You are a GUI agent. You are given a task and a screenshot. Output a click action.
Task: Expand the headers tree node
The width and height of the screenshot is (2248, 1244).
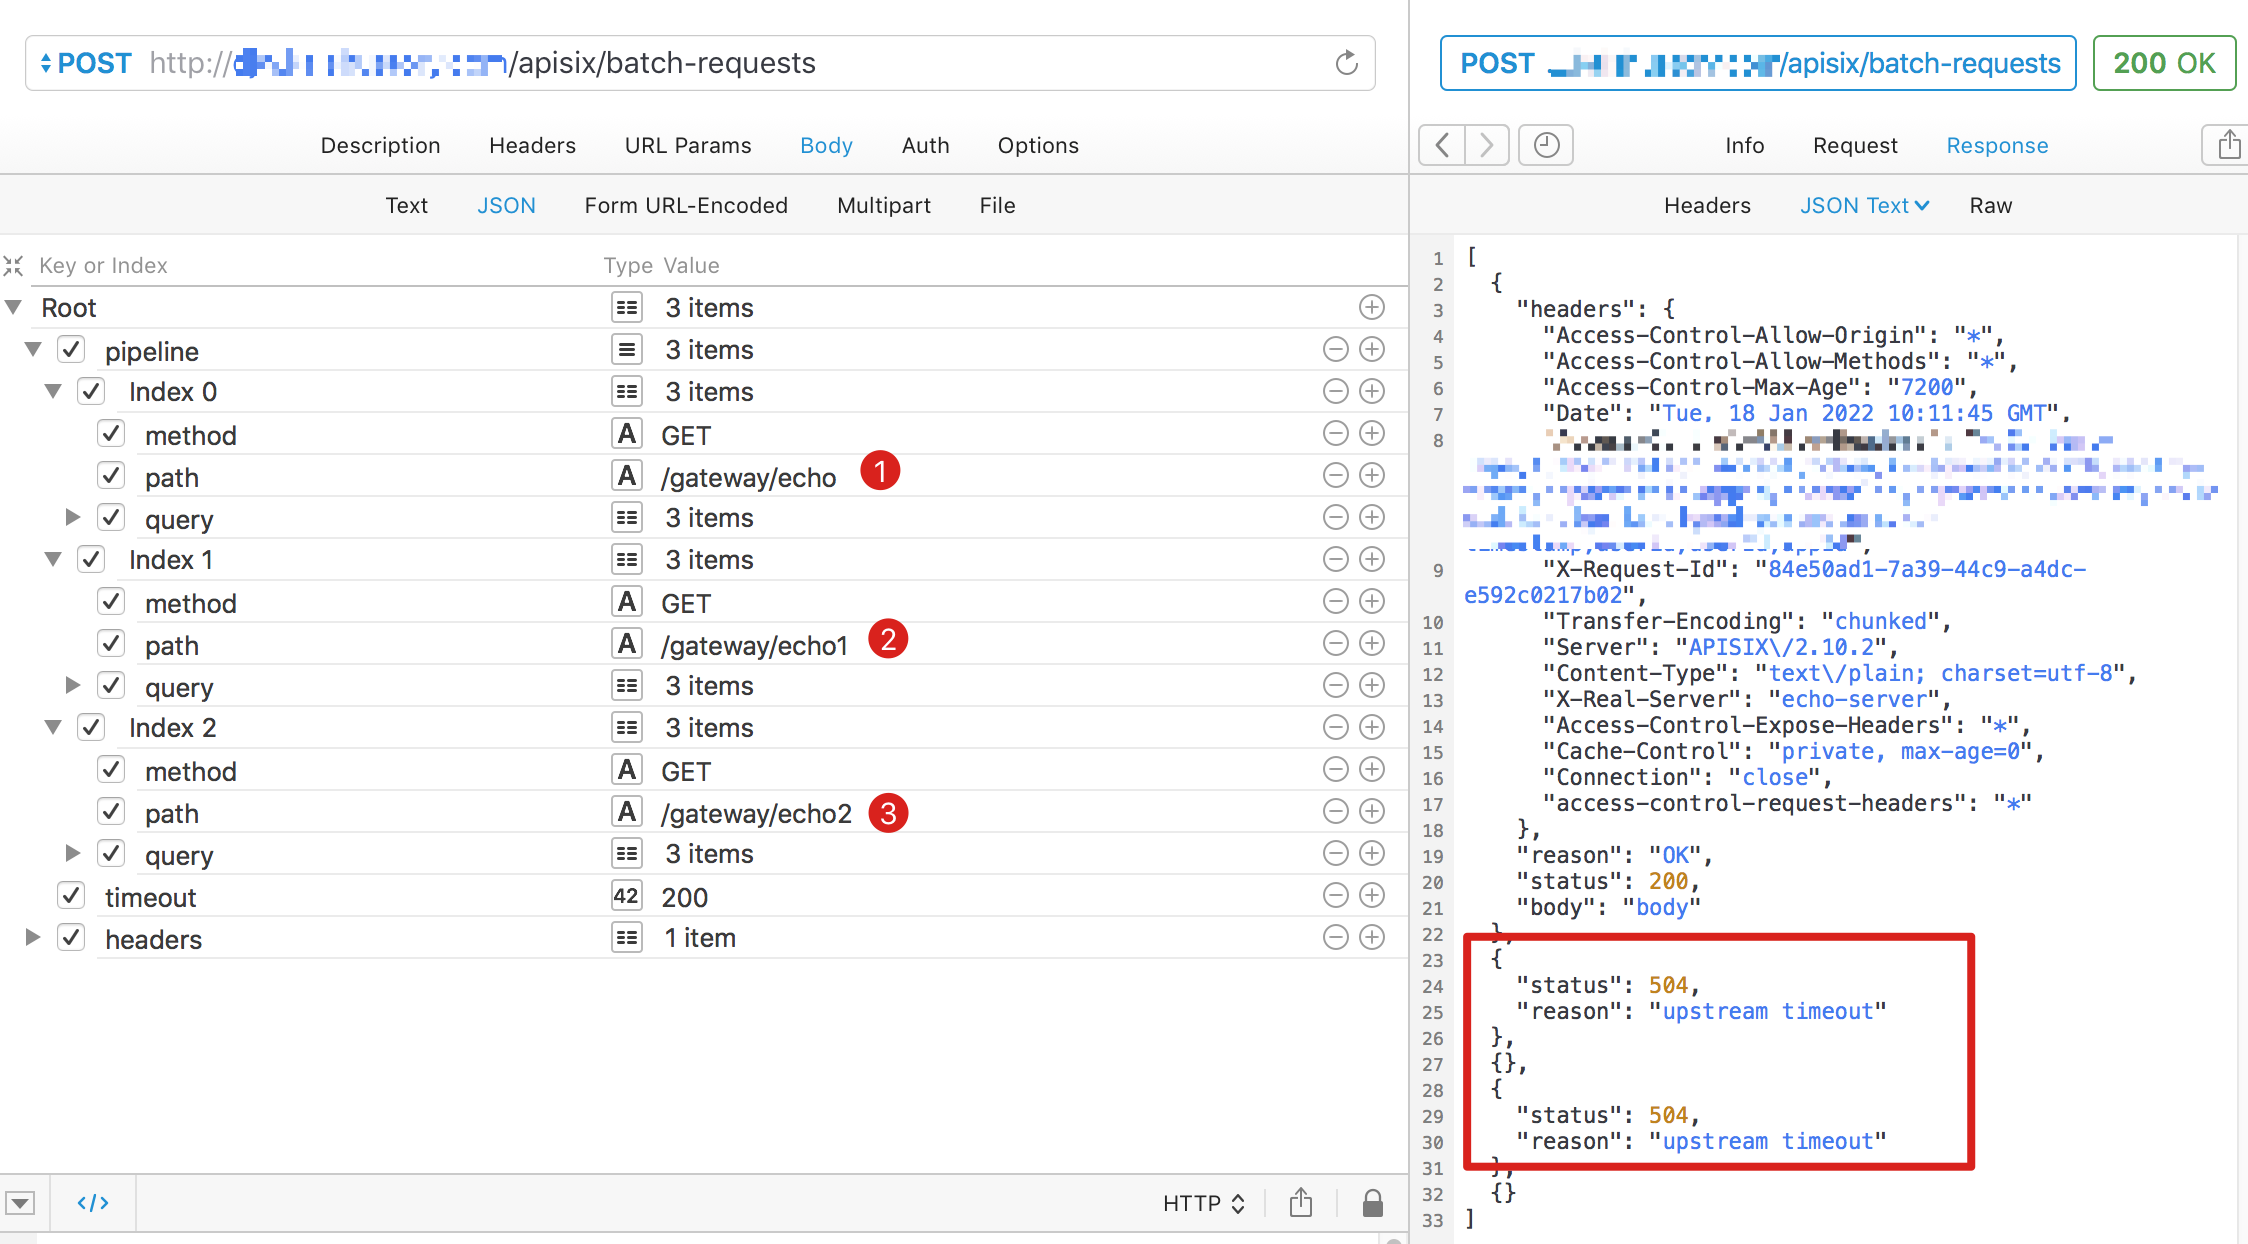32,937
